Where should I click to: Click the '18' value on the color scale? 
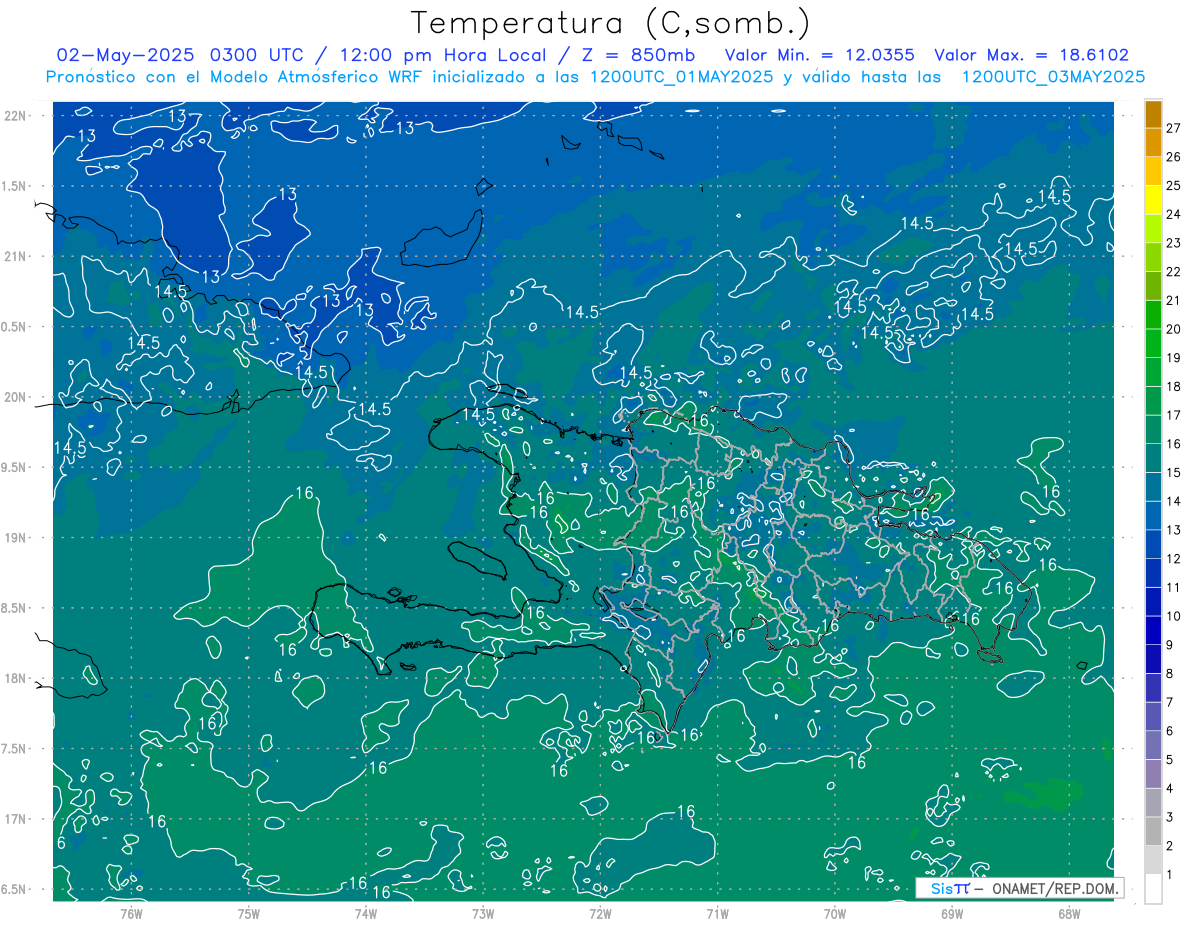point(1174,386)
